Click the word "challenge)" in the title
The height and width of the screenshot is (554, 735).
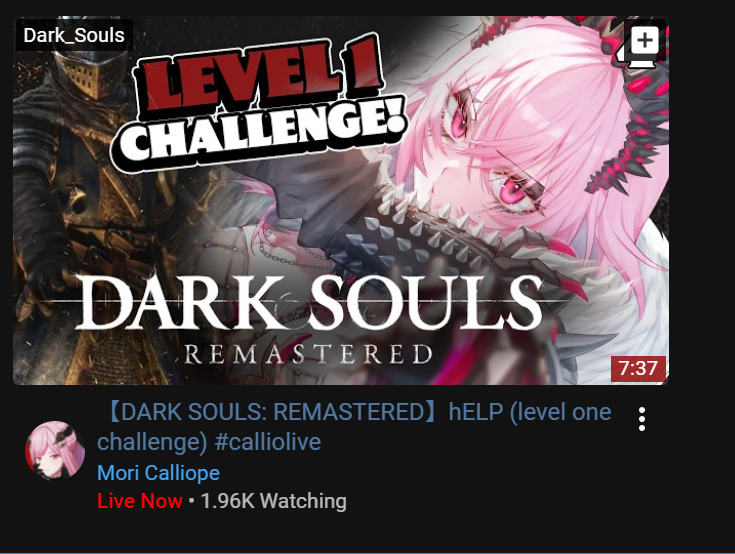pyautogui.click(x=152, y=442)
